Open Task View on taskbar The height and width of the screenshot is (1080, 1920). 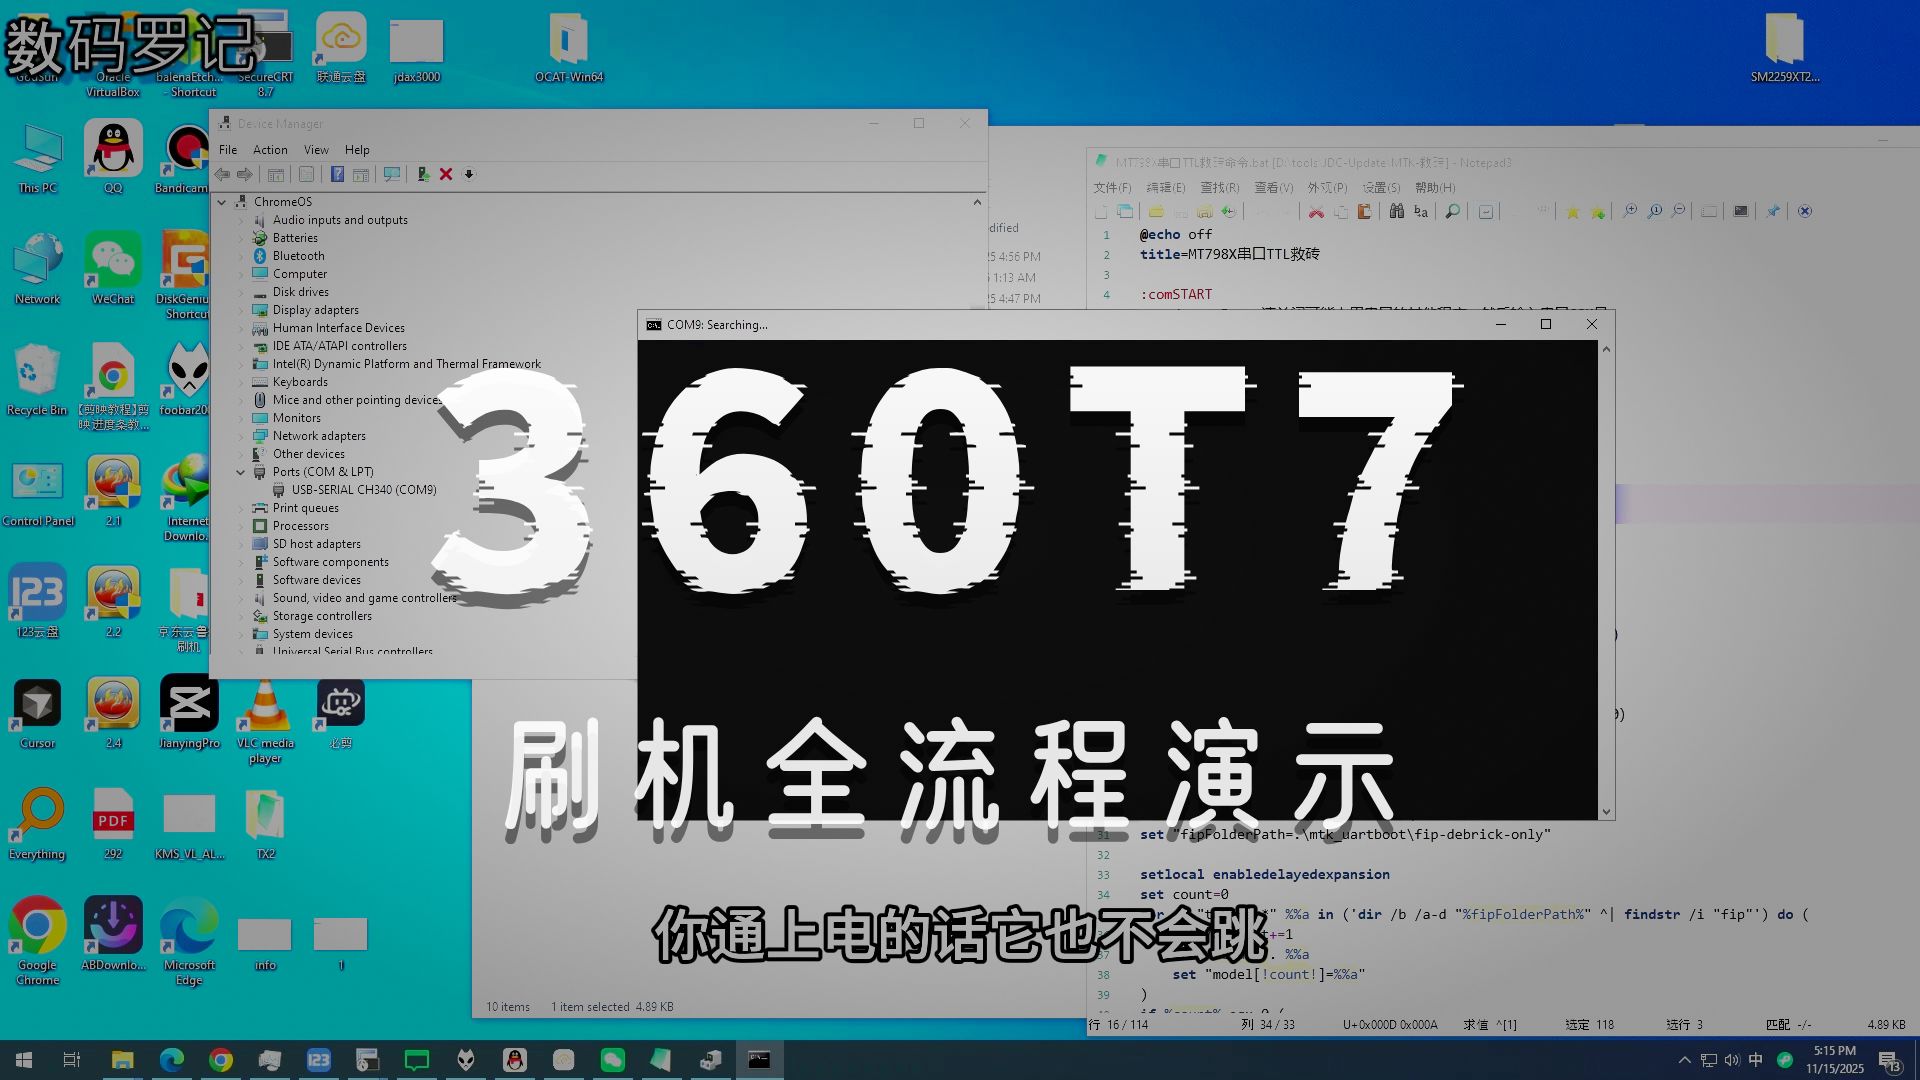tap(72, 1060)
